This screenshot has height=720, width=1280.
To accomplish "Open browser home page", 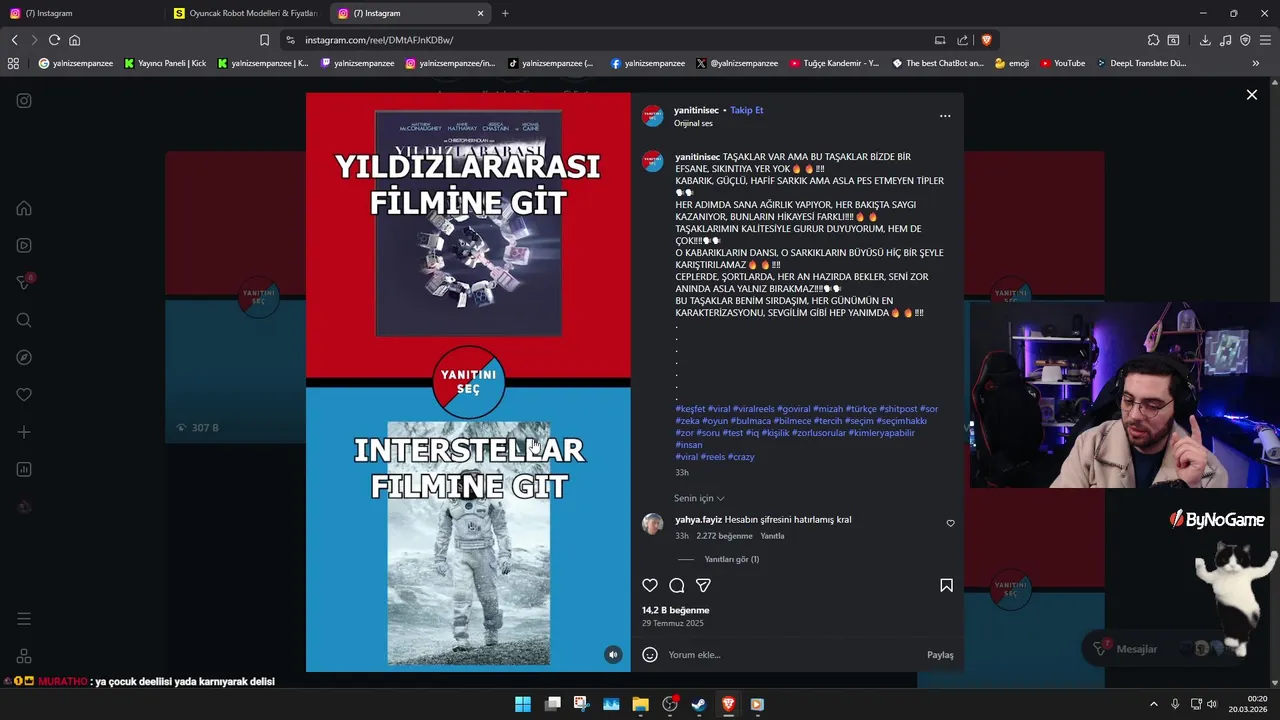I will (x=74, y=40).
